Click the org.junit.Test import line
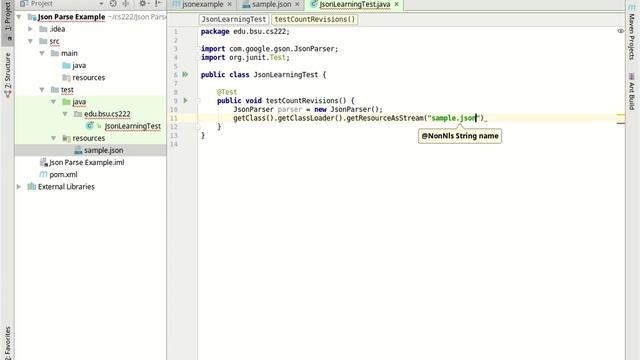 tap(245, 58)
